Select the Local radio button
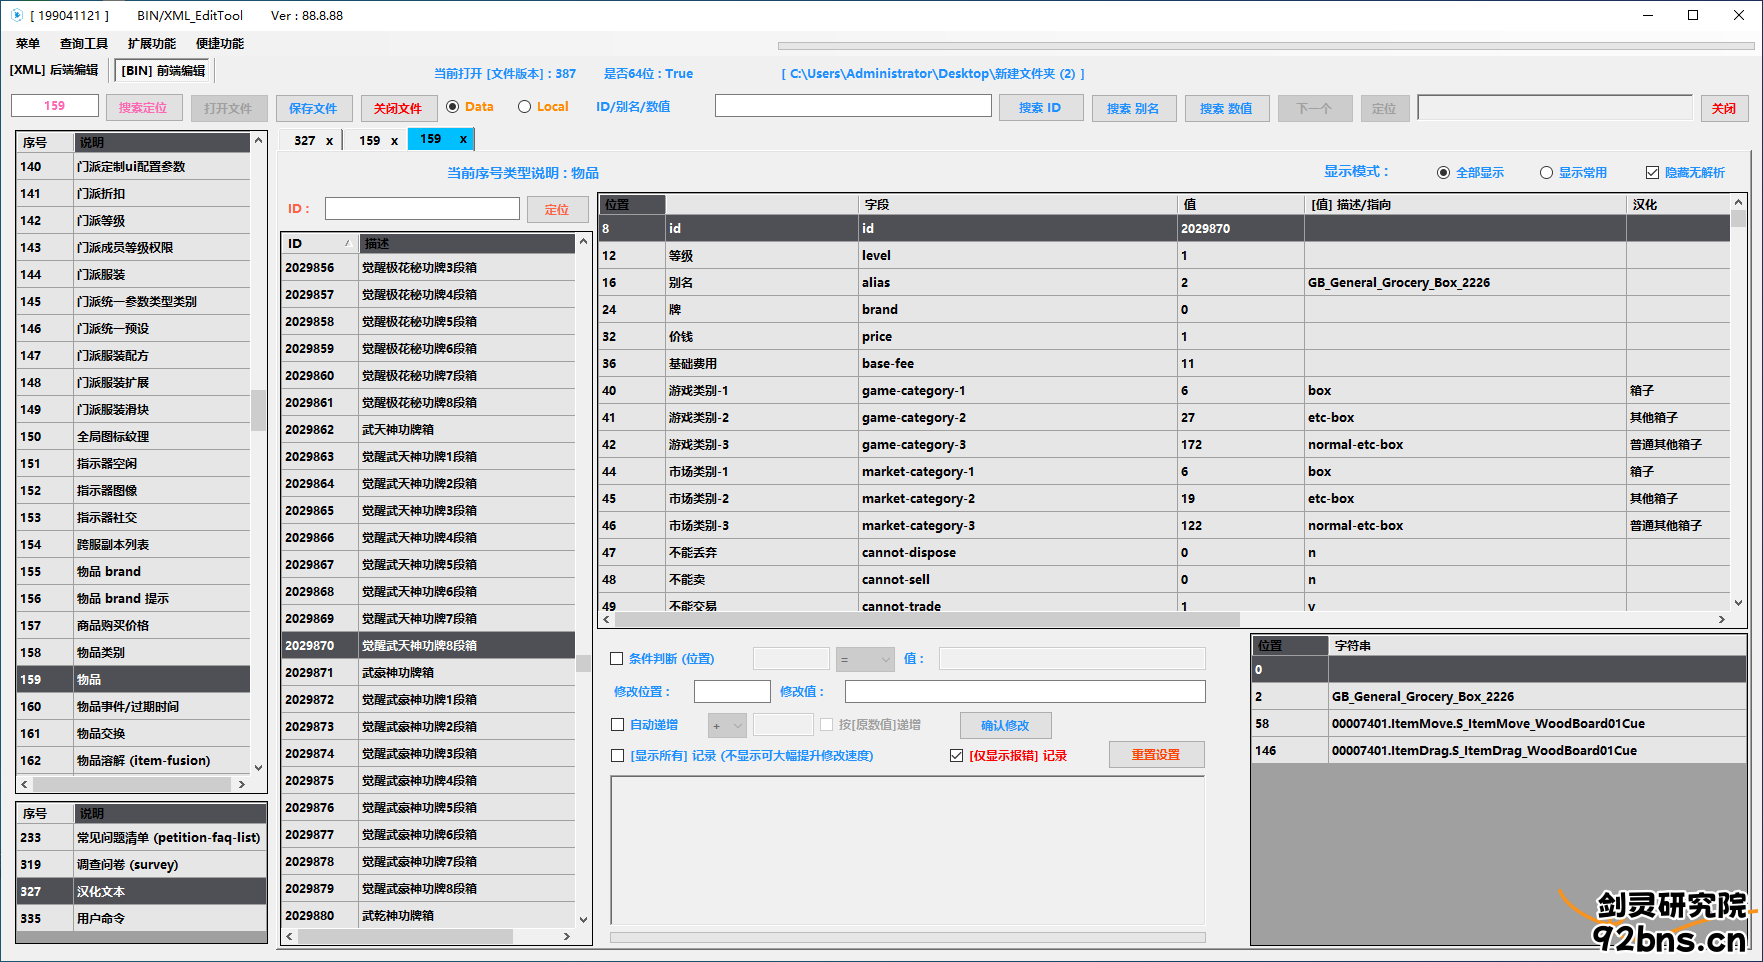This screenshot has height=962, width=1763. point(524,107)
